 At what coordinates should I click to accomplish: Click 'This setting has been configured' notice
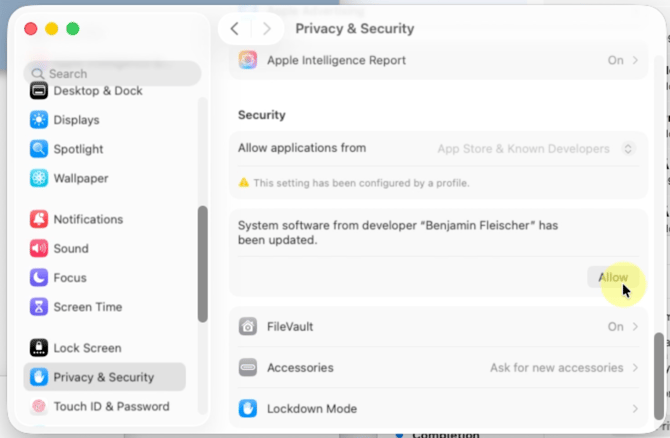(361, 183)
